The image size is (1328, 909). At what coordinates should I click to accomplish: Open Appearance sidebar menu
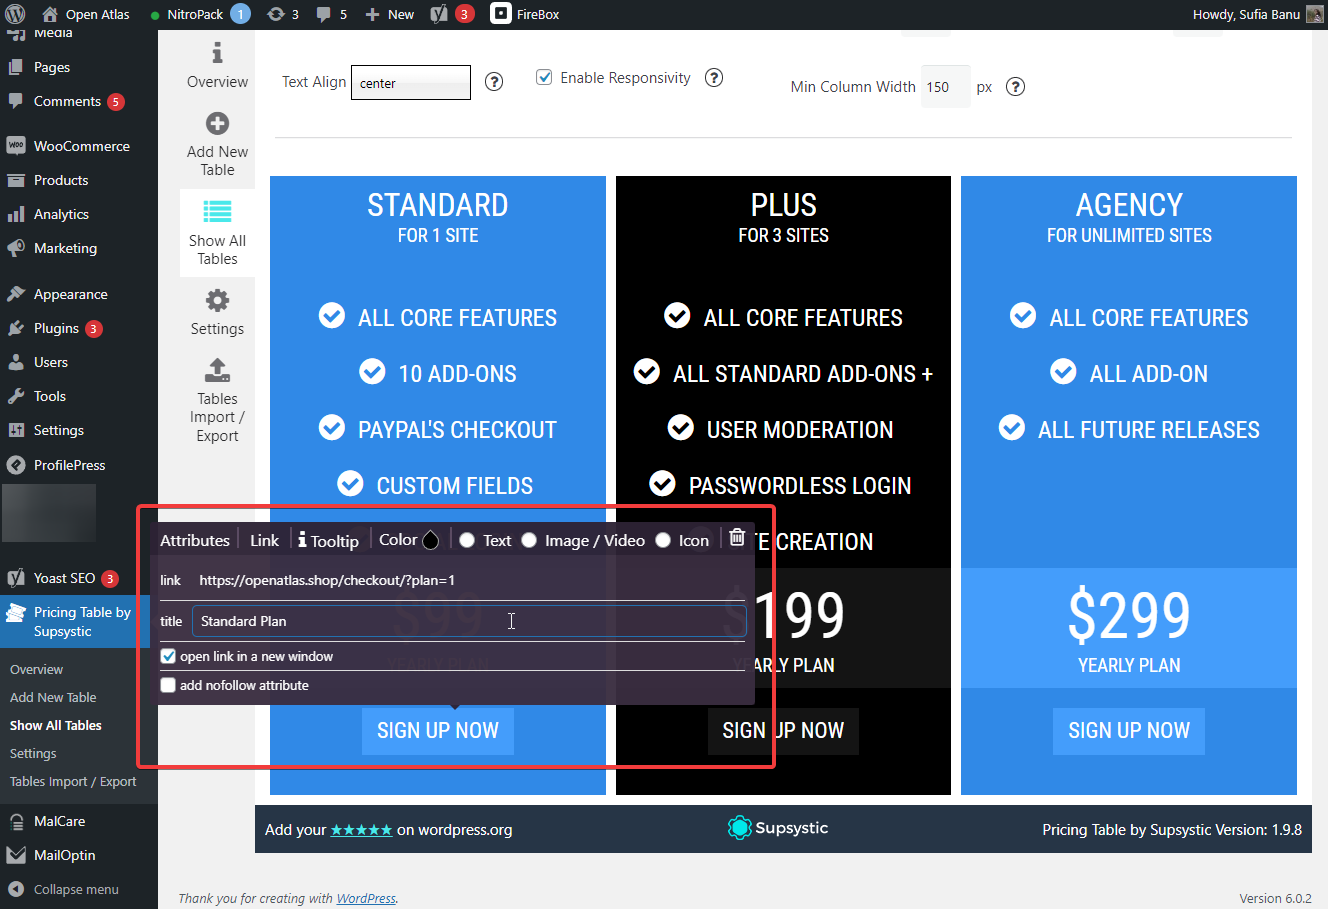coord(70,294)
